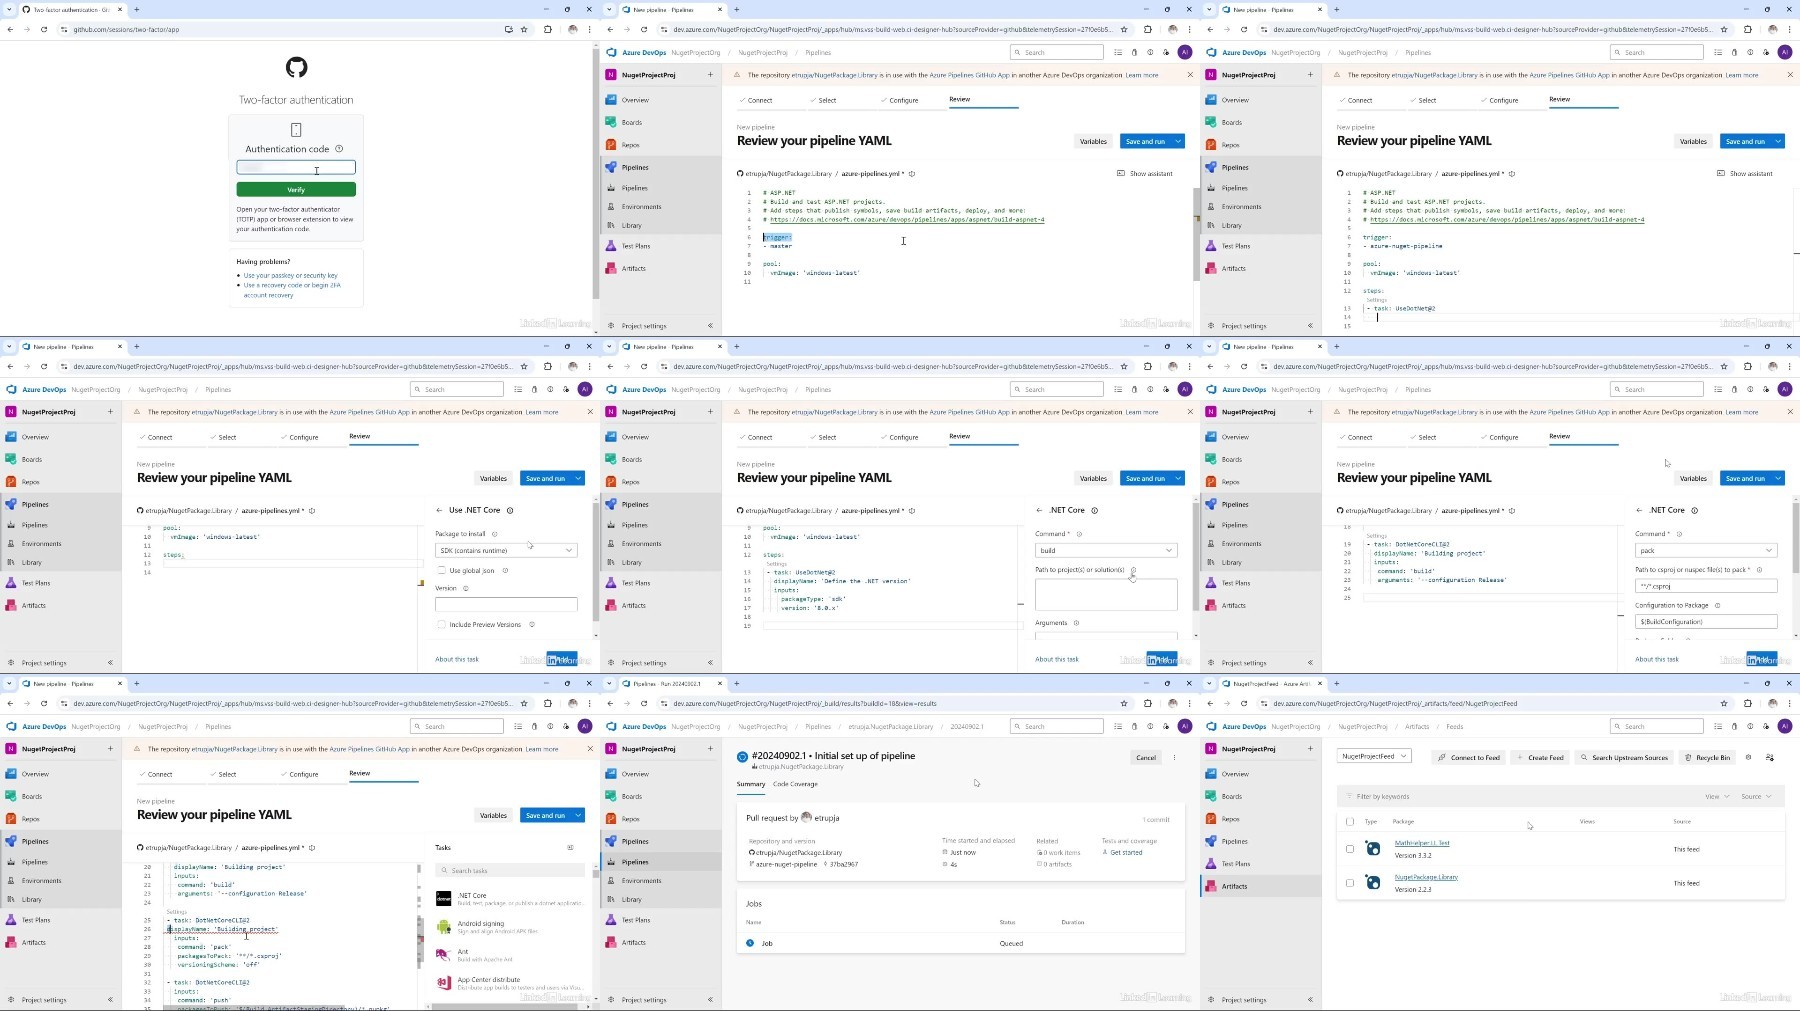Open the Recycle Bin in the Artifacts window
This screenshot has width=1800, height=1011.
coord(1707,757)
